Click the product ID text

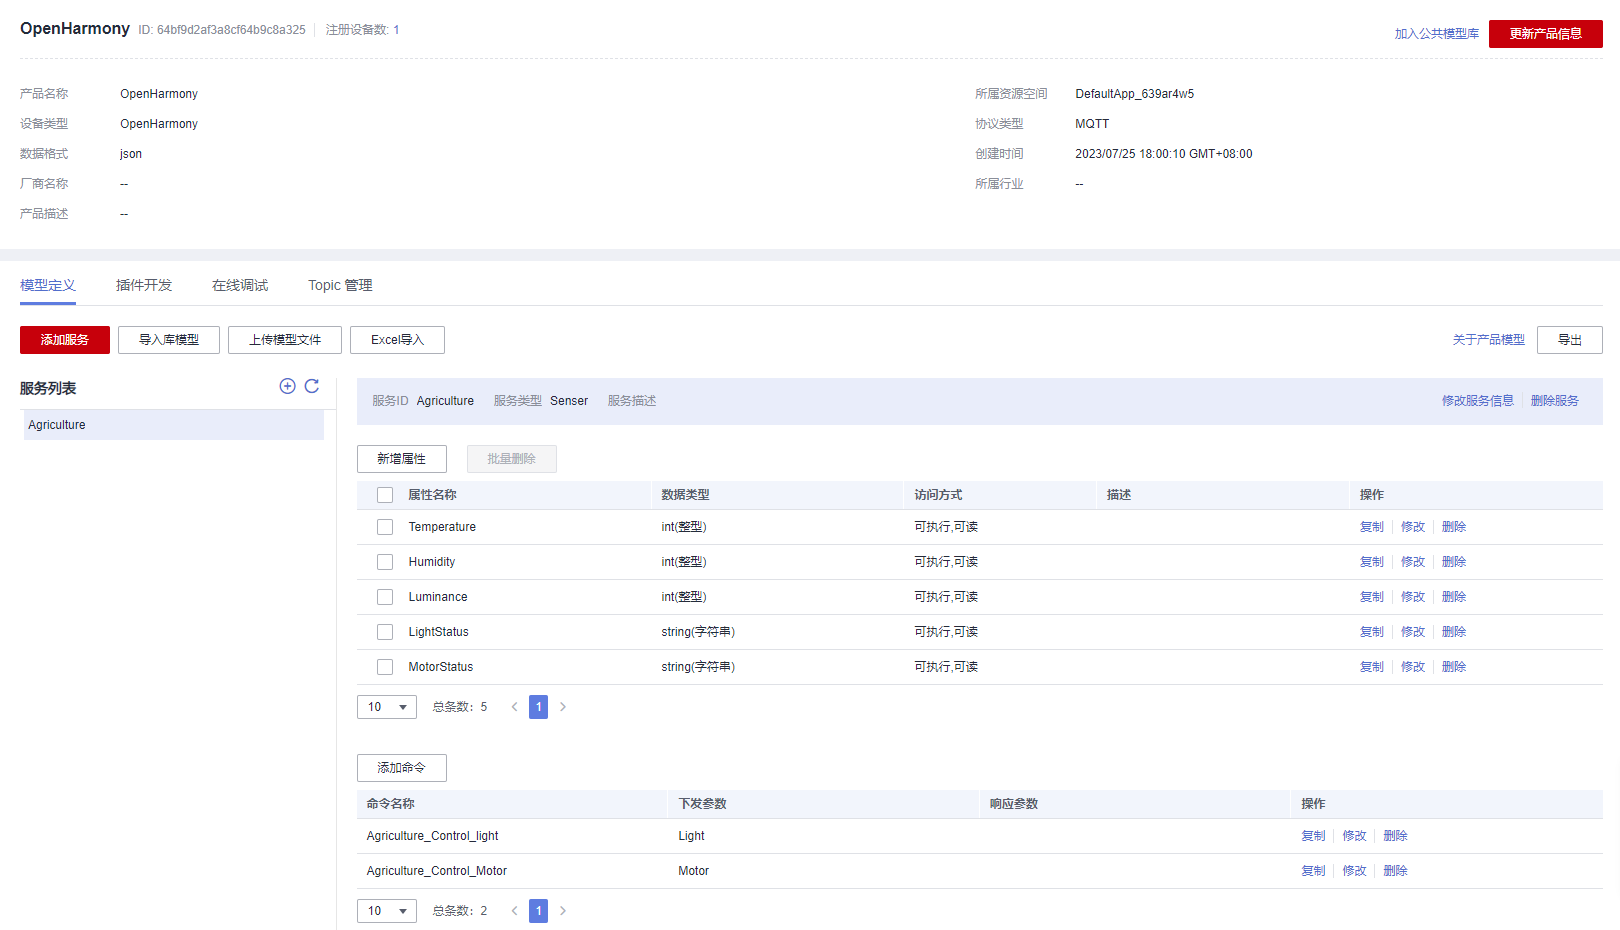point(222,30)
